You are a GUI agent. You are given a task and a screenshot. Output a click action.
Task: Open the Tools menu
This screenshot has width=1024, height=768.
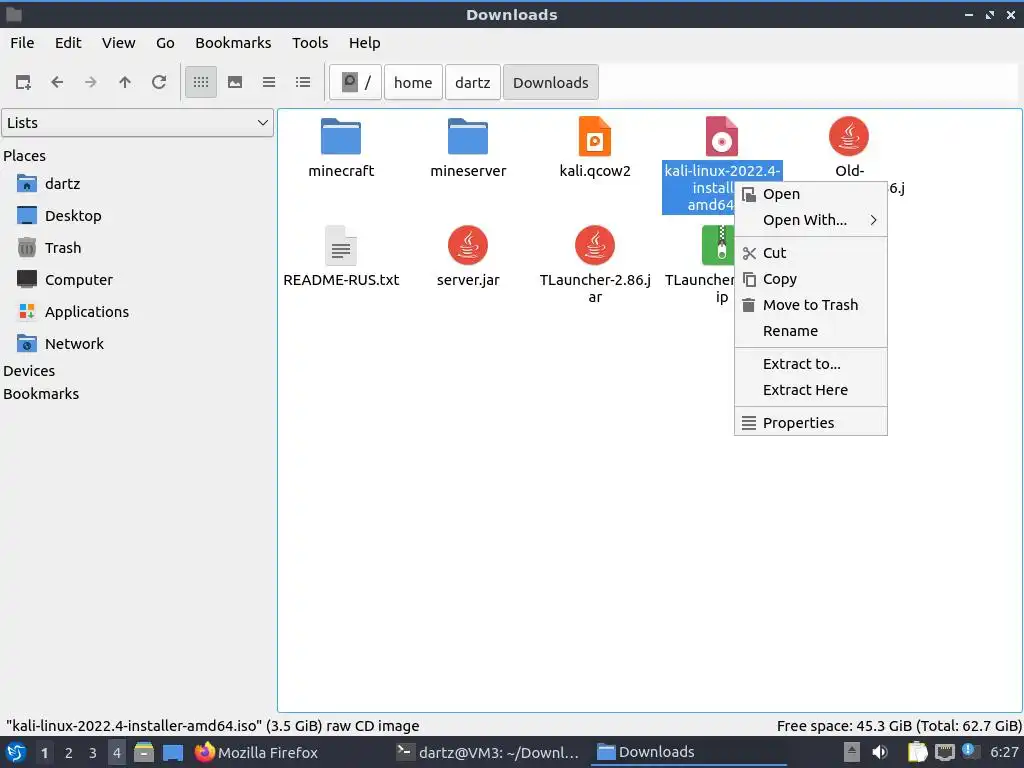pos(310,43)
